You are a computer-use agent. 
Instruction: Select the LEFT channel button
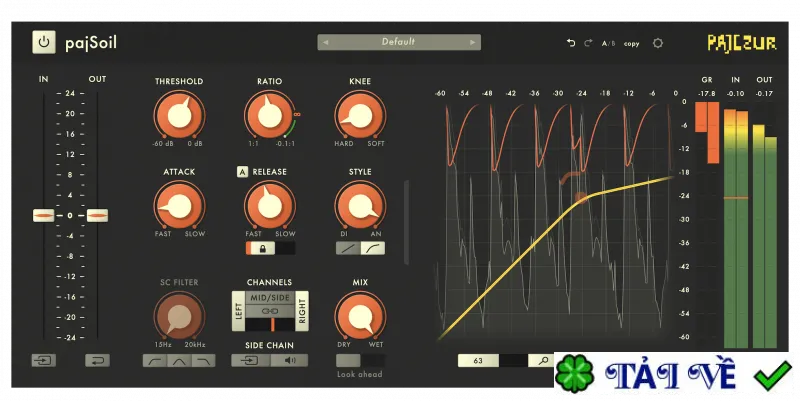pyautogui.click(x=238, y=311)
